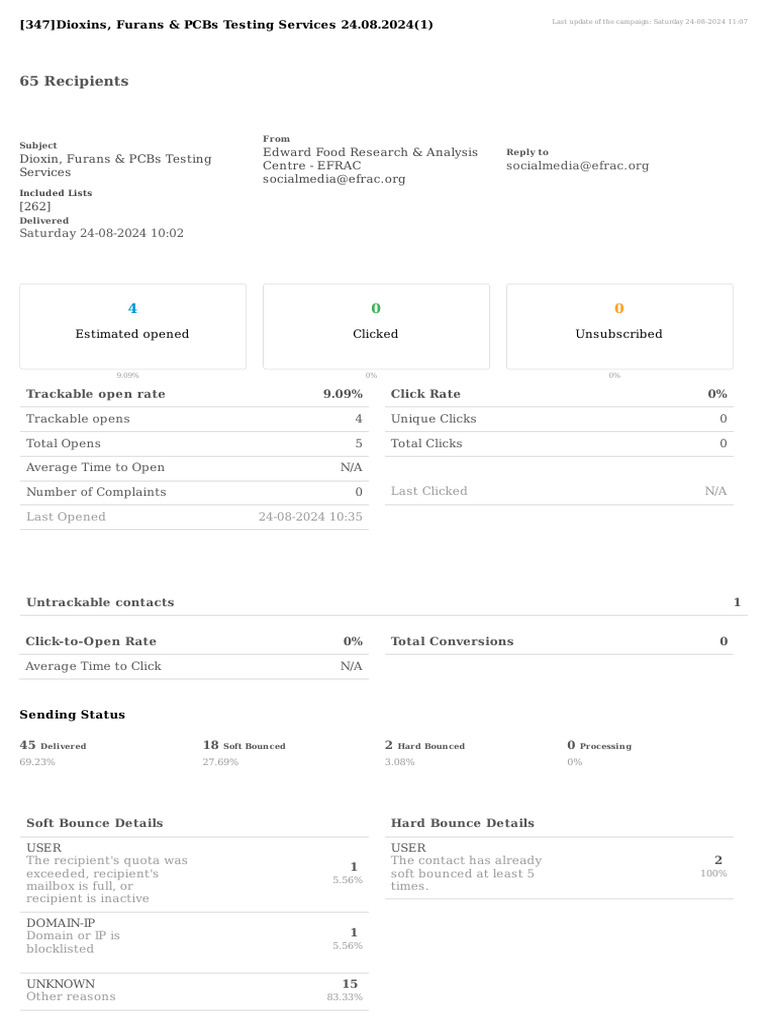Click the Clicked stats card
This screenshot has height=1024, width=768.
tap(376, 327)
